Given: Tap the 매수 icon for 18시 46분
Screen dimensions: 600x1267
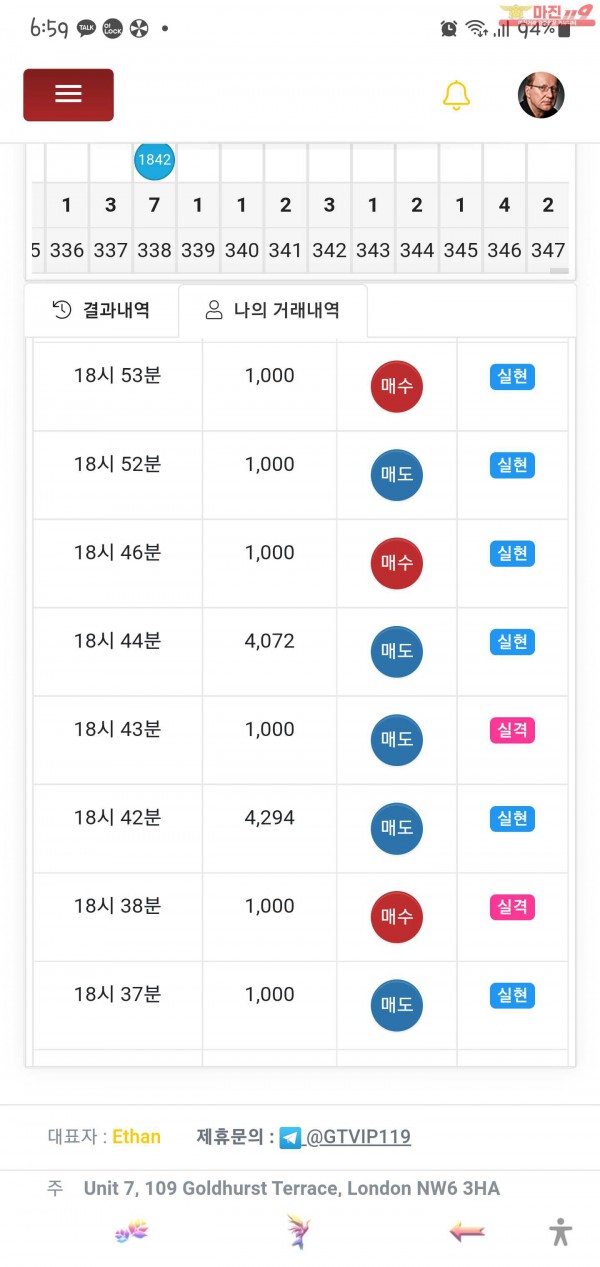Looking at the screenshot, I should pyautogui.click(x=397, y=563).
